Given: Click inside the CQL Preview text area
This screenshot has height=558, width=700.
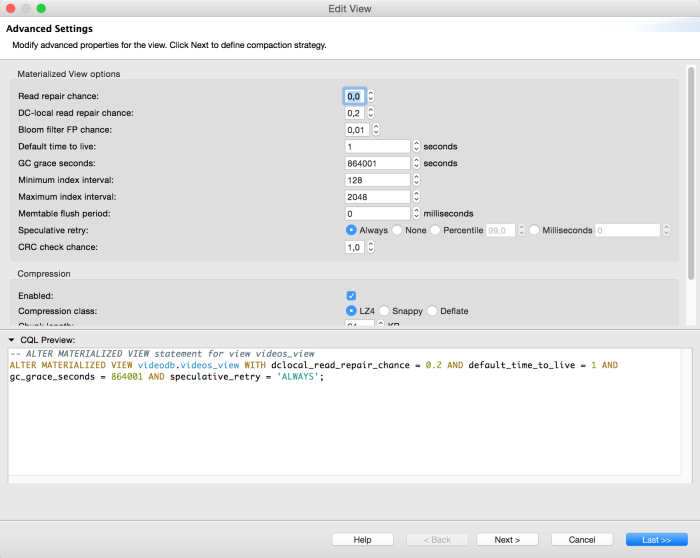Looking at the screenshot, I should pos(344,412).
